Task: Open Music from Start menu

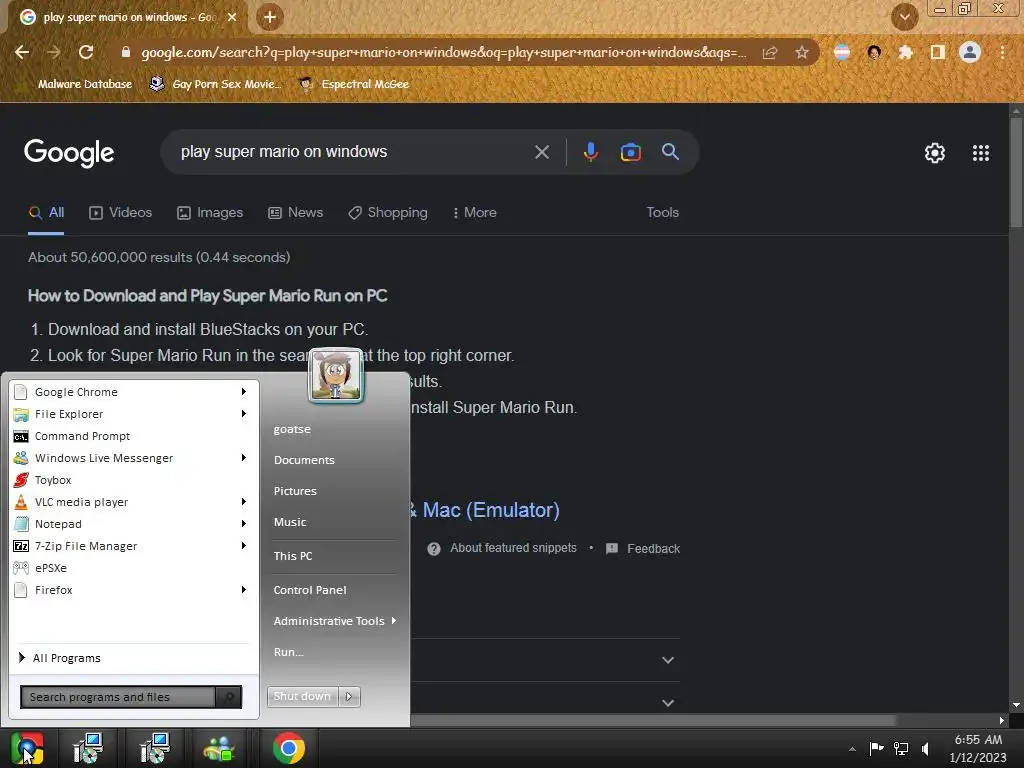Action: pos(290,522)
